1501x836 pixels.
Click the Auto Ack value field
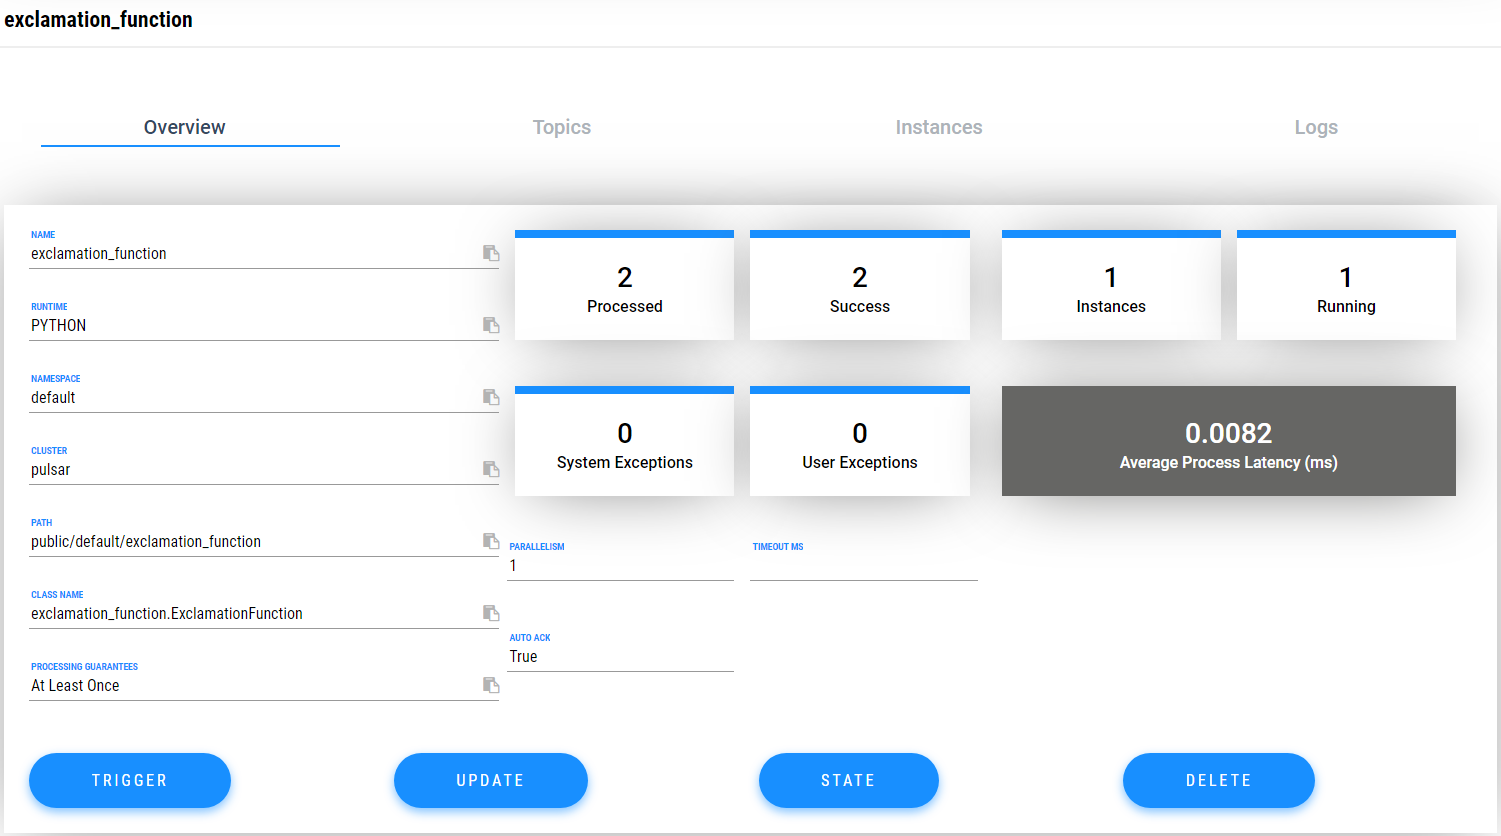pos(620,656)
